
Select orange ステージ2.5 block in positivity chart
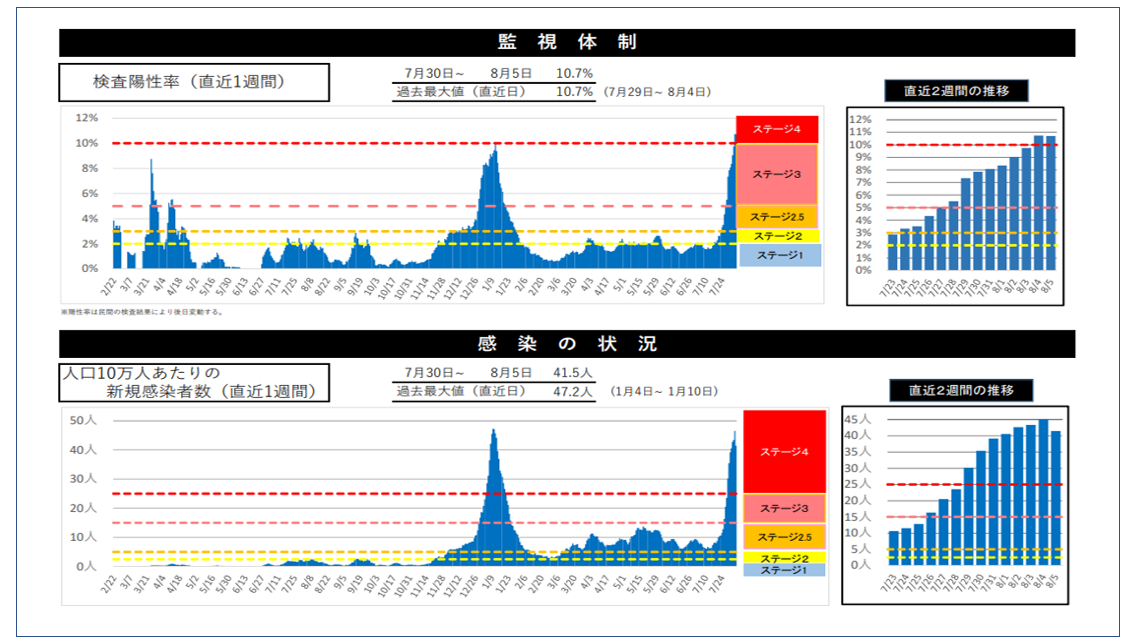[777, 216]
